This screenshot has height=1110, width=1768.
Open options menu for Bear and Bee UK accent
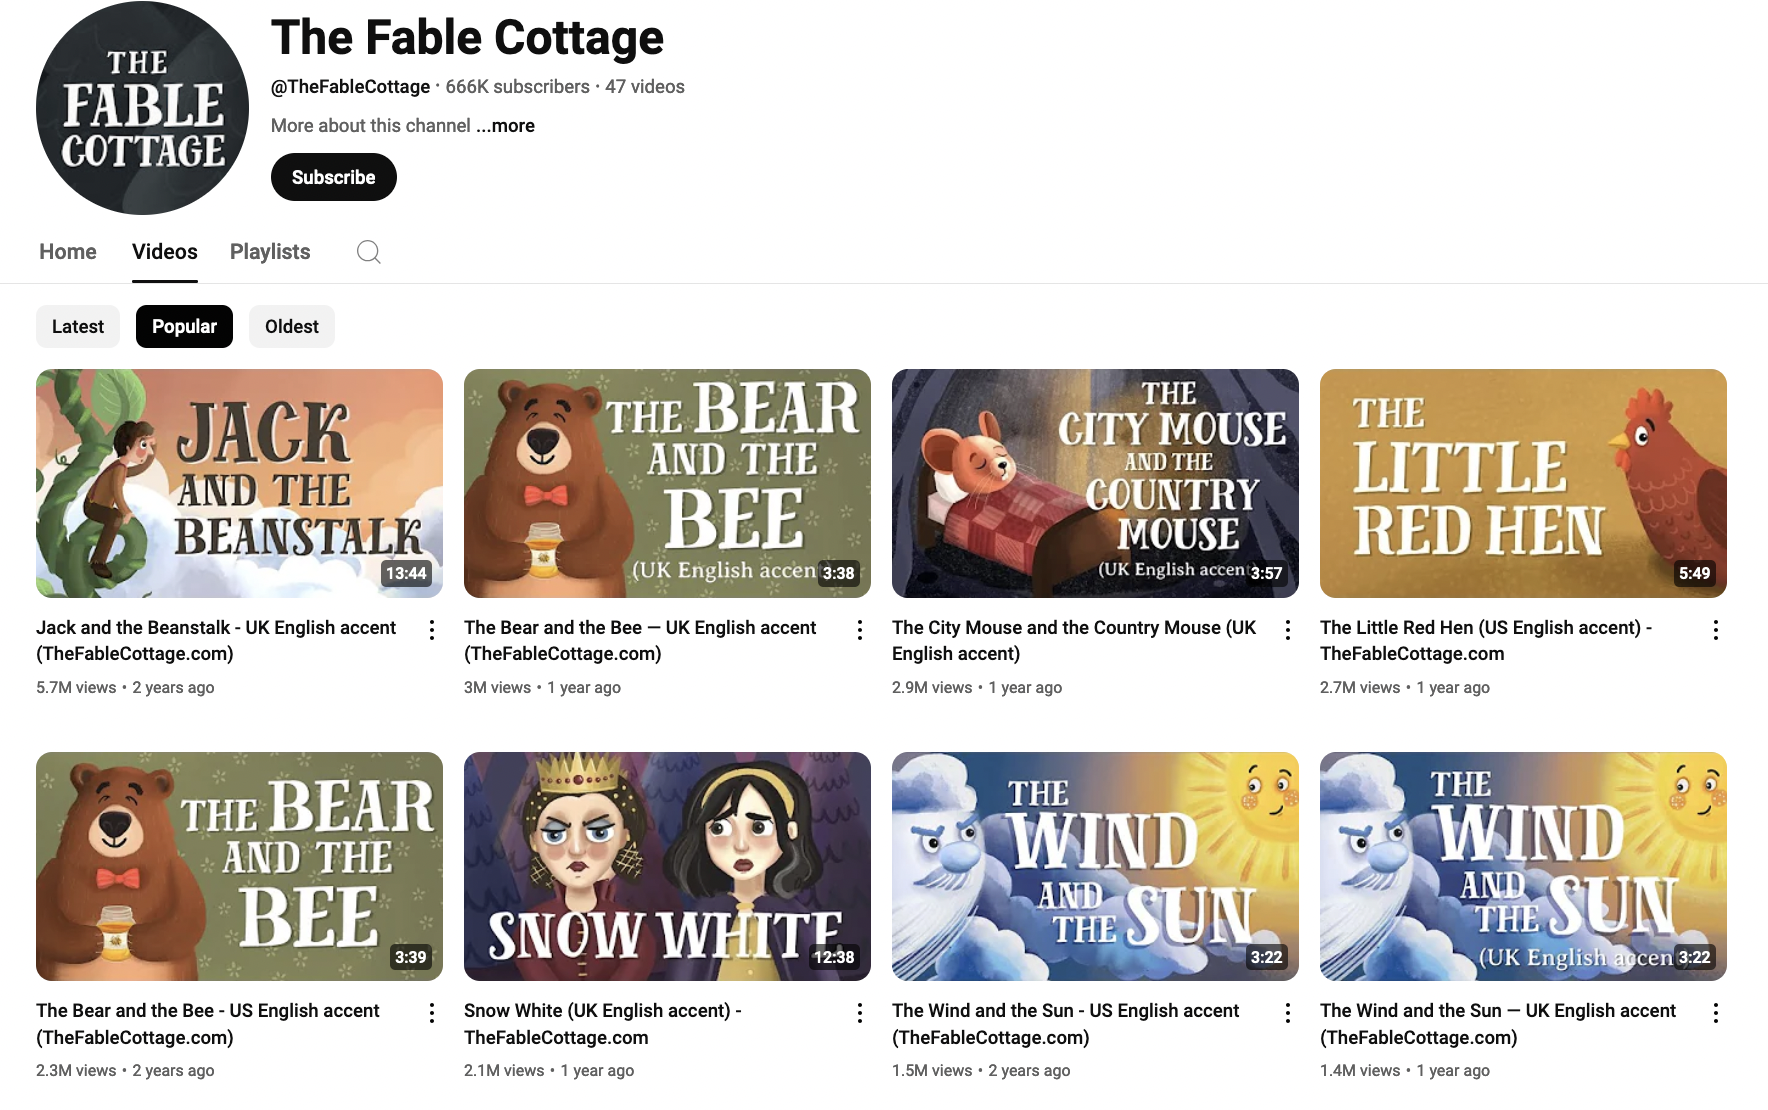(x=859, y=630)
